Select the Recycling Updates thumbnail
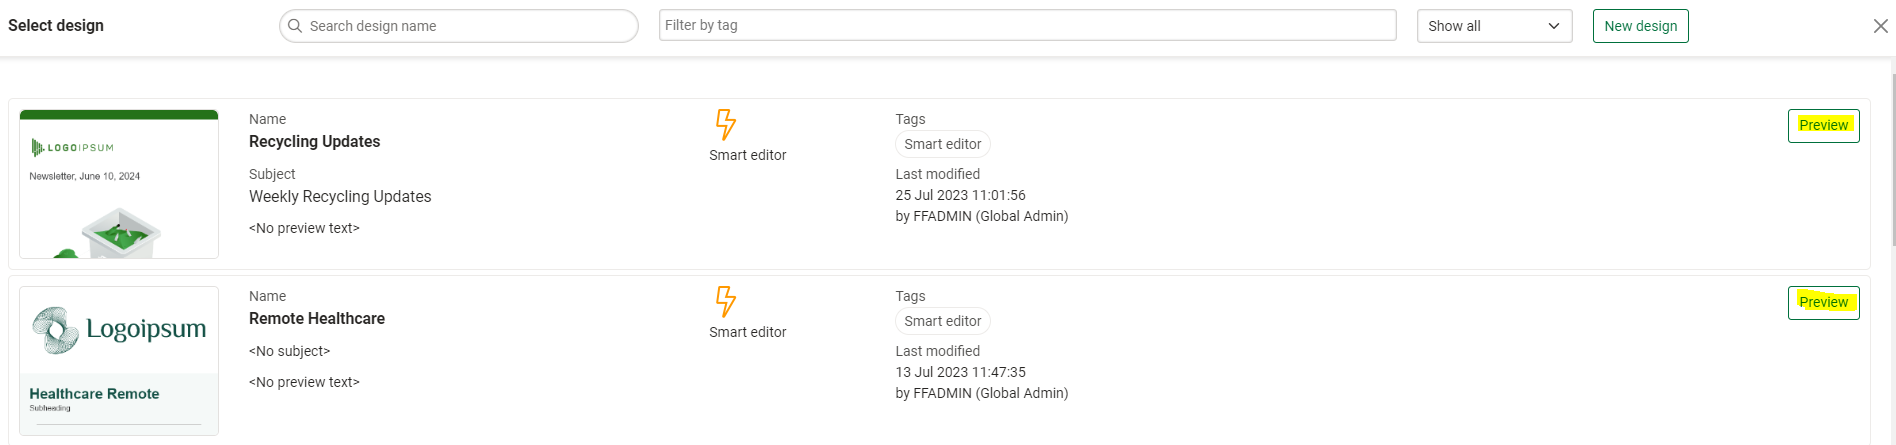The image size is (1896, 445). 119,185
